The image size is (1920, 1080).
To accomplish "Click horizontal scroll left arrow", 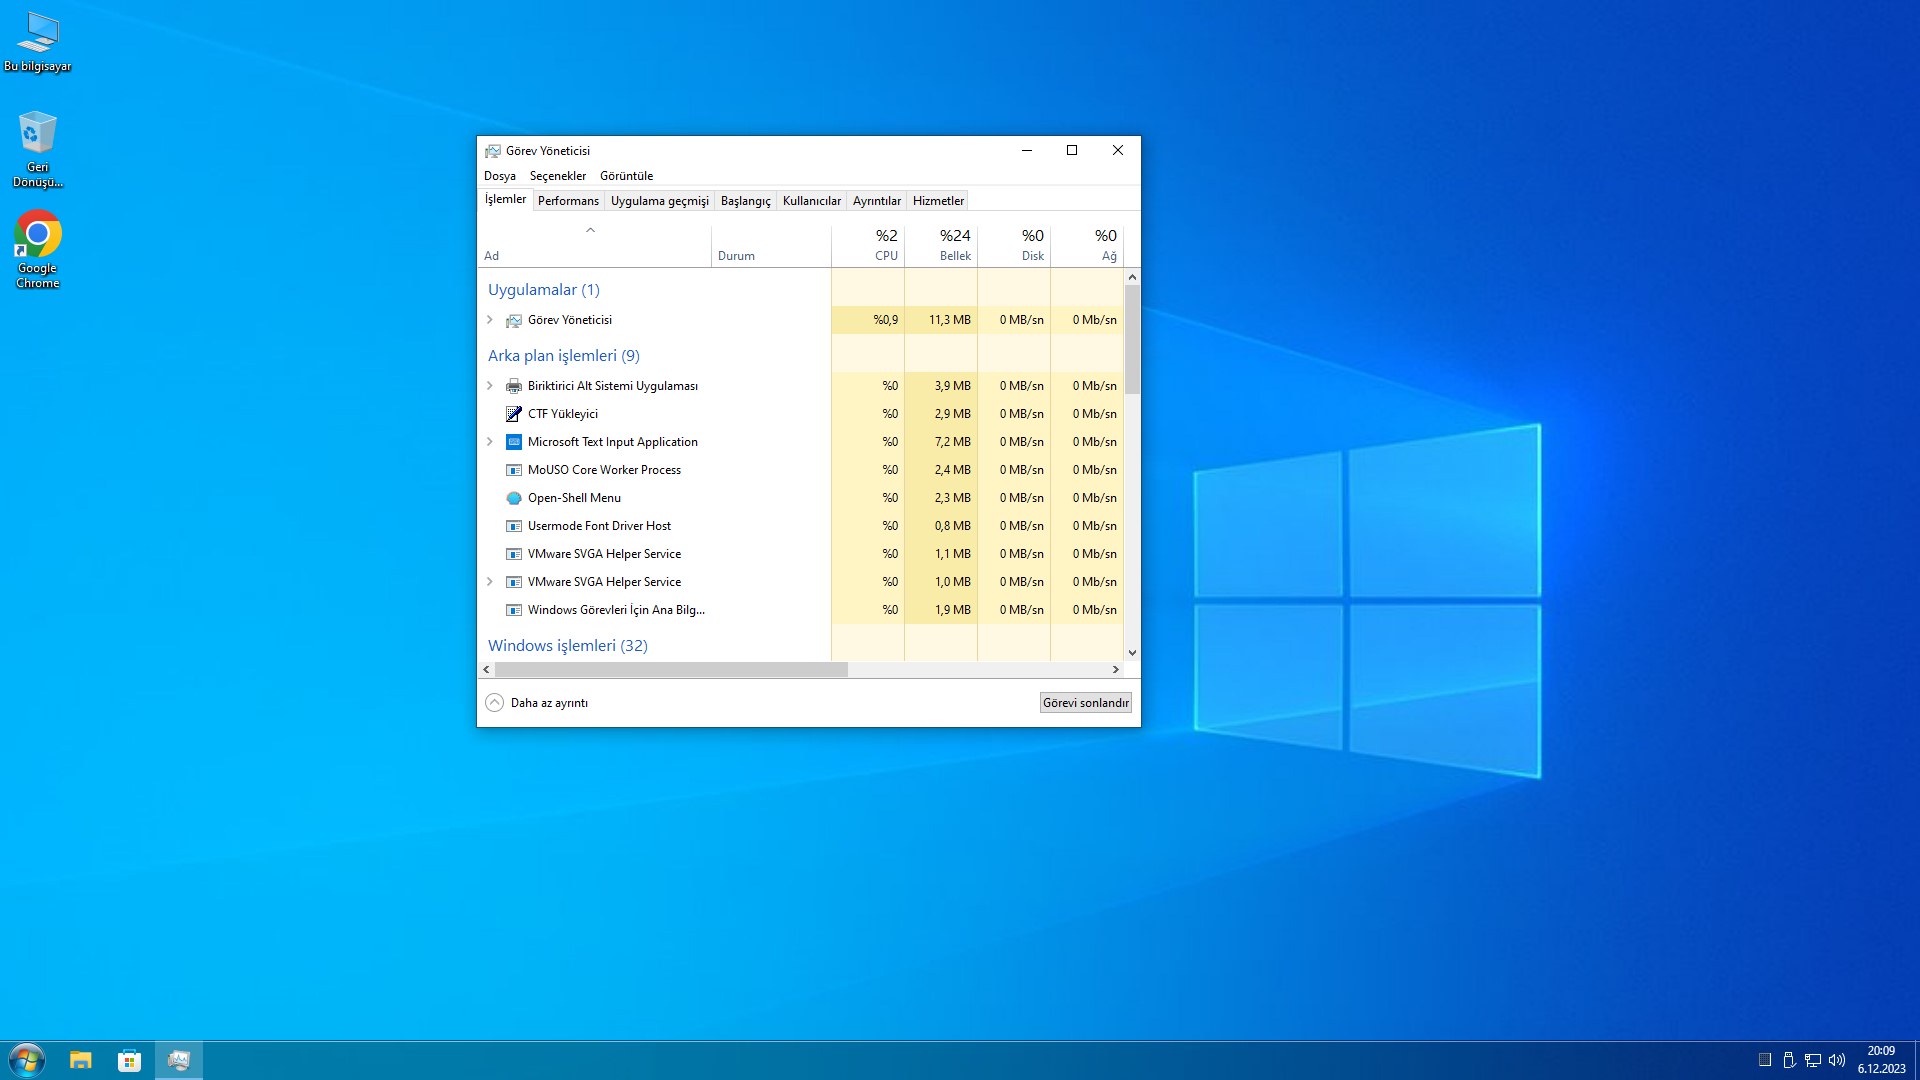I will [x=487, y=670].
